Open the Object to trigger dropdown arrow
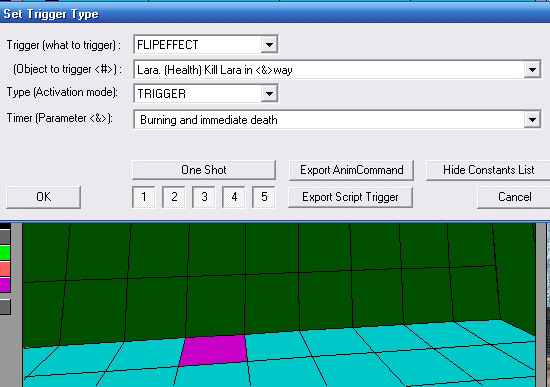 pos(532,70)
